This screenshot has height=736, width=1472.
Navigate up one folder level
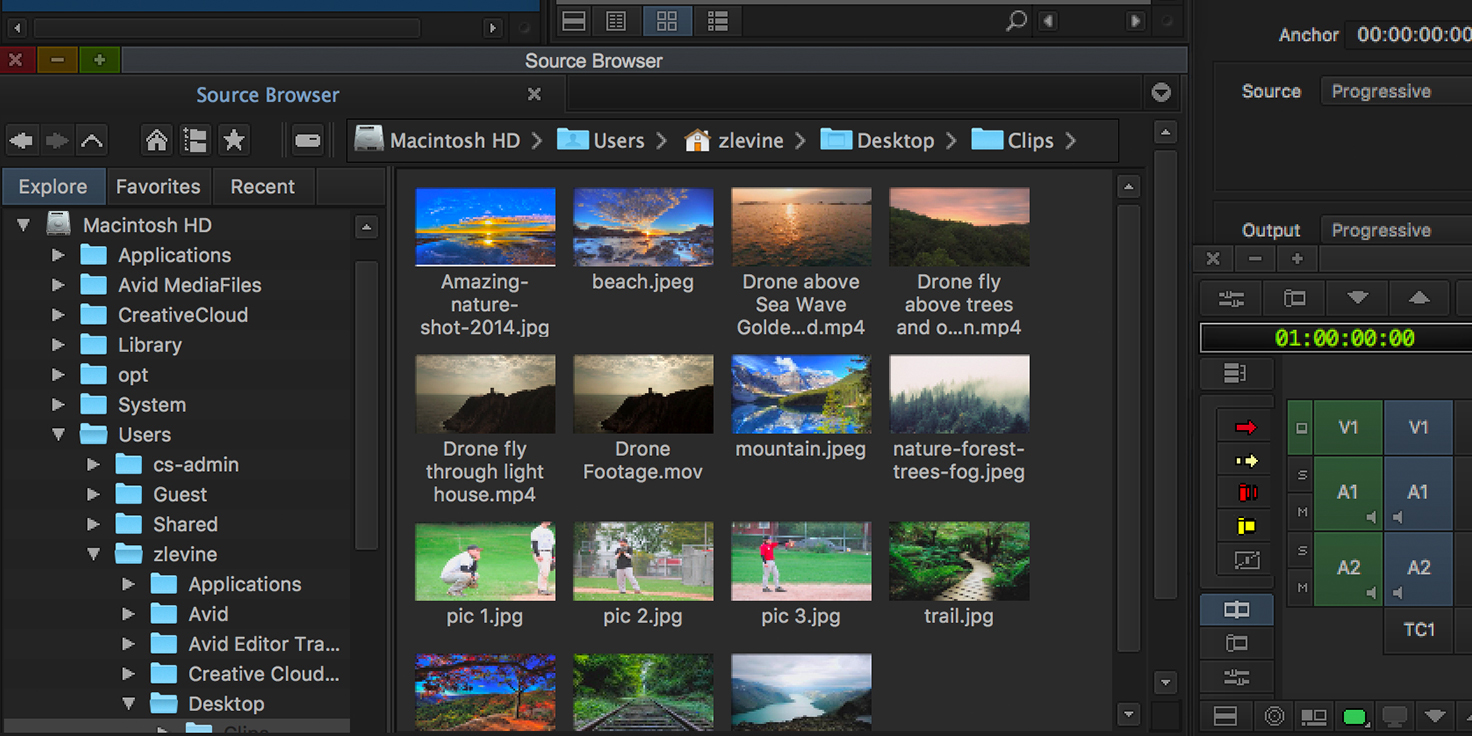coord(92,141)
